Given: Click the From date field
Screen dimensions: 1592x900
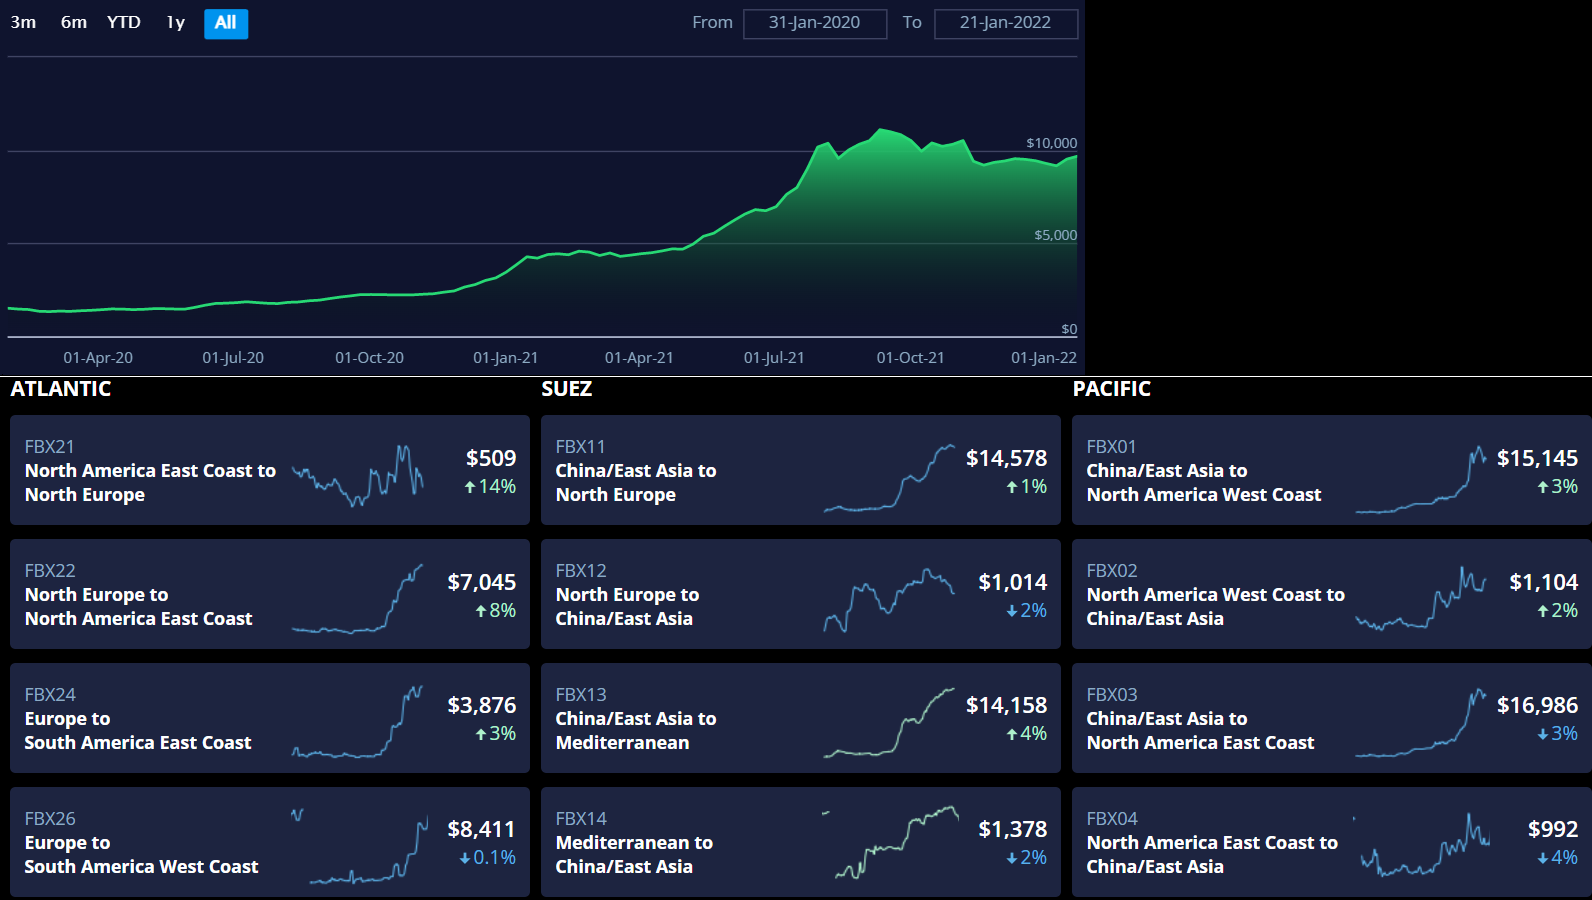Looking at the screenshot, I should (814, 23).
